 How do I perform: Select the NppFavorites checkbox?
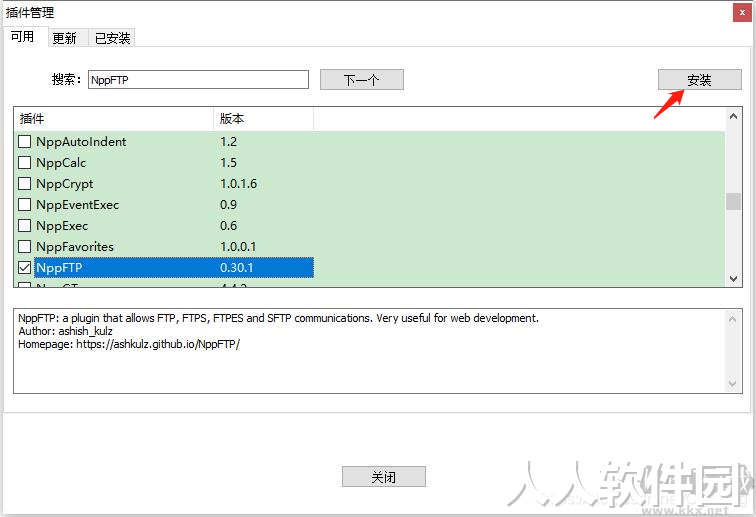25,246
